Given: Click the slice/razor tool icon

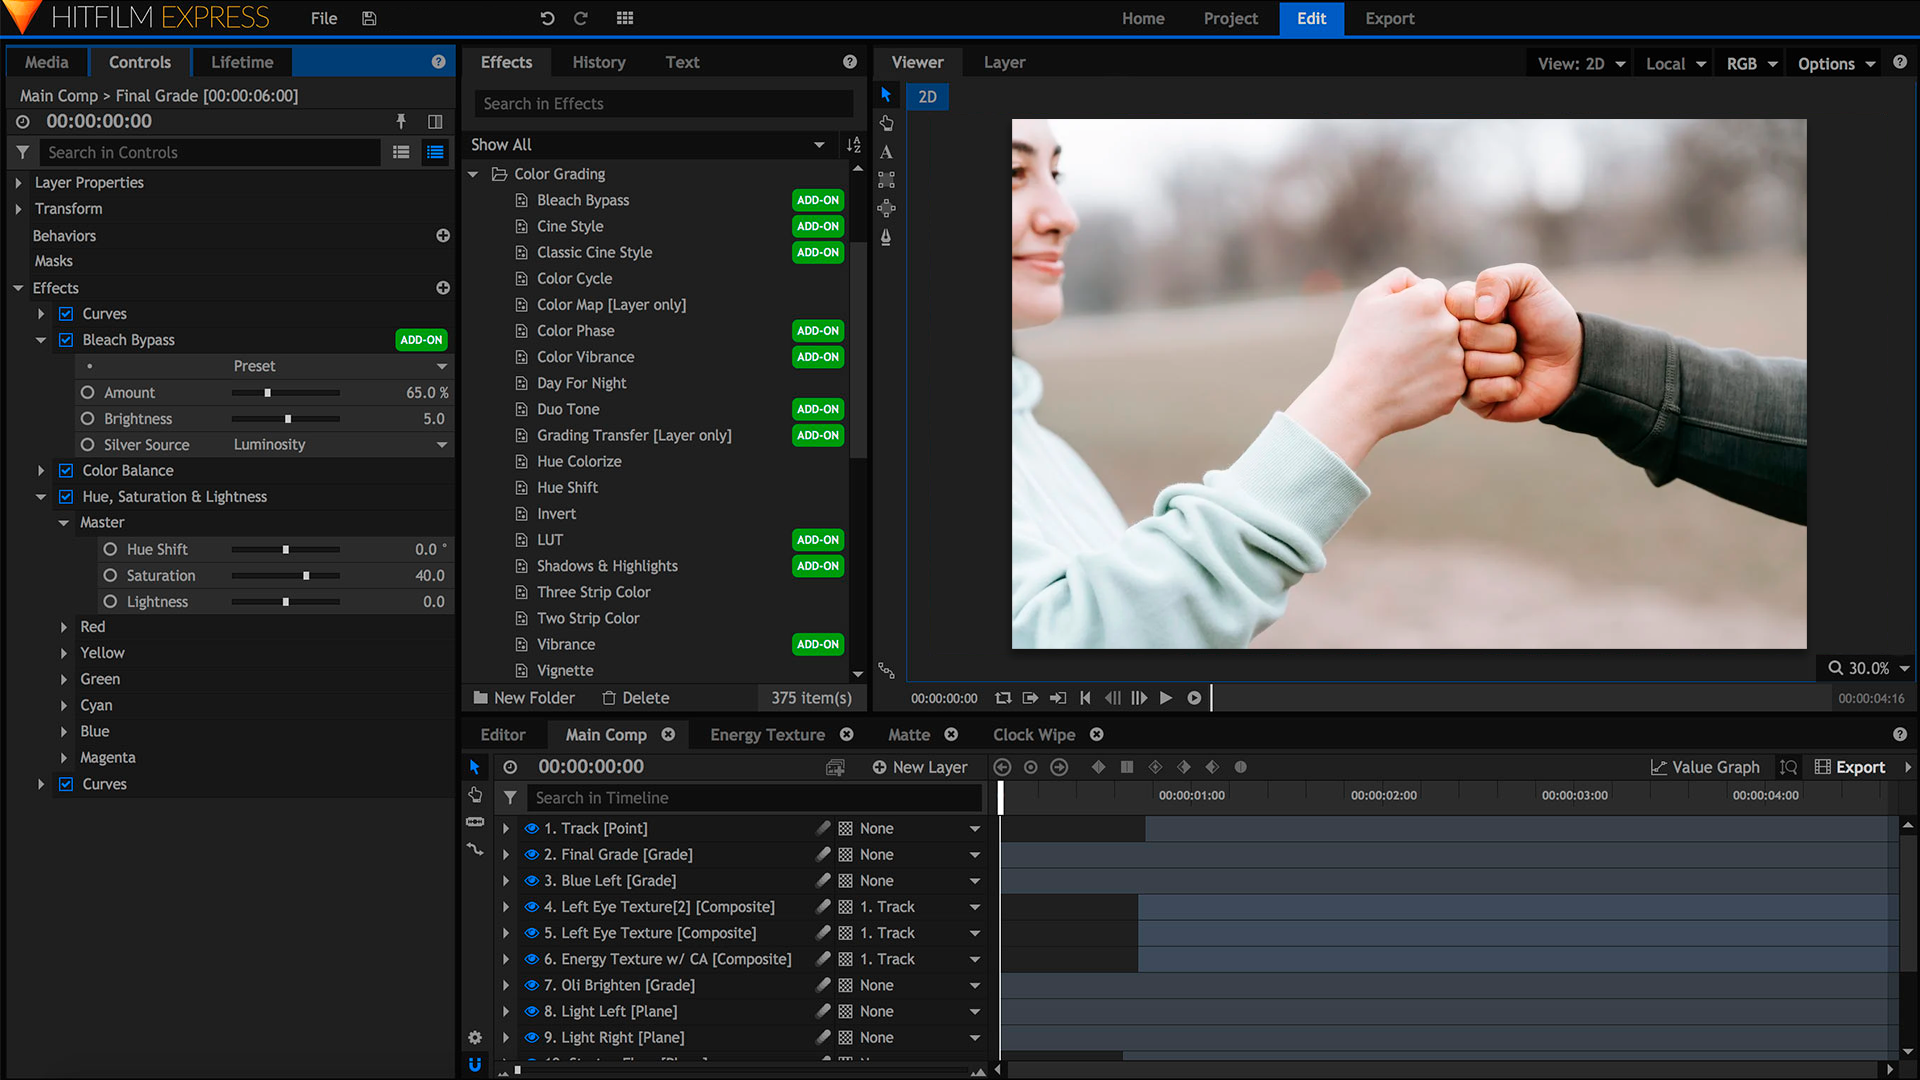Looking at the screenshot, I should 473,820.
